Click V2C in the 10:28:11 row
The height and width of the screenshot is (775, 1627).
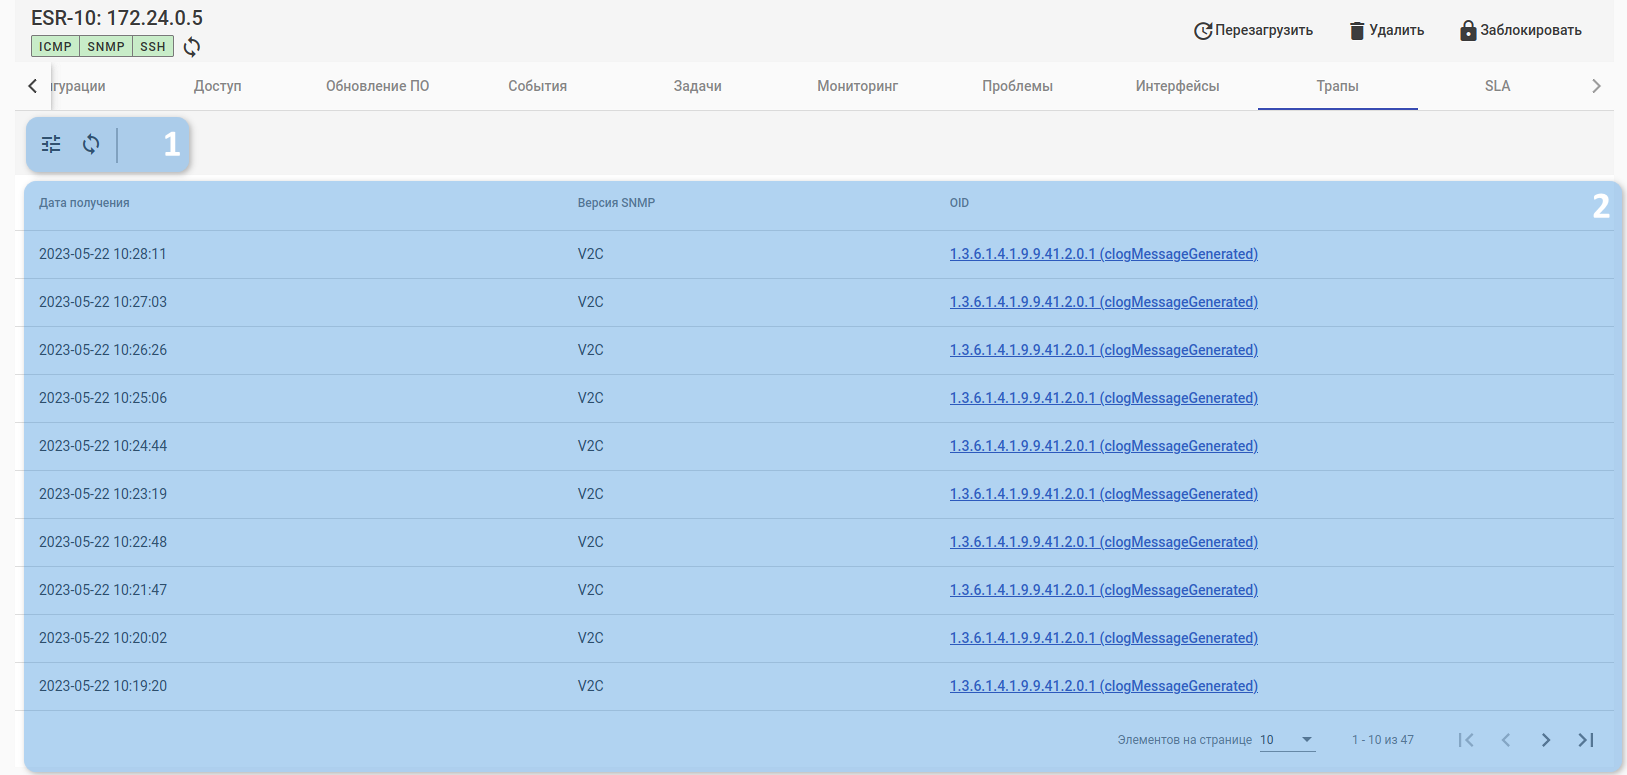pos(591,254)
